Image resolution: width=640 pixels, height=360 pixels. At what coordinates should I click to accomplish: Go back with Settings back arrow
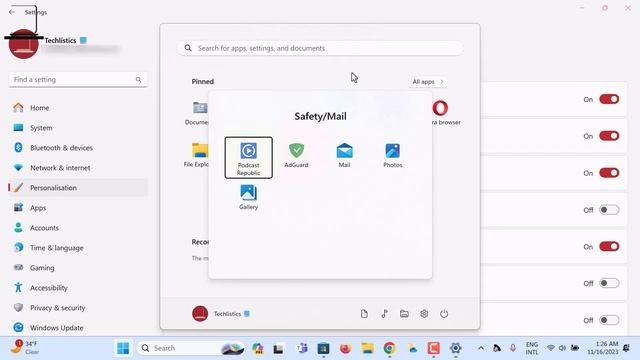[12, 12]
